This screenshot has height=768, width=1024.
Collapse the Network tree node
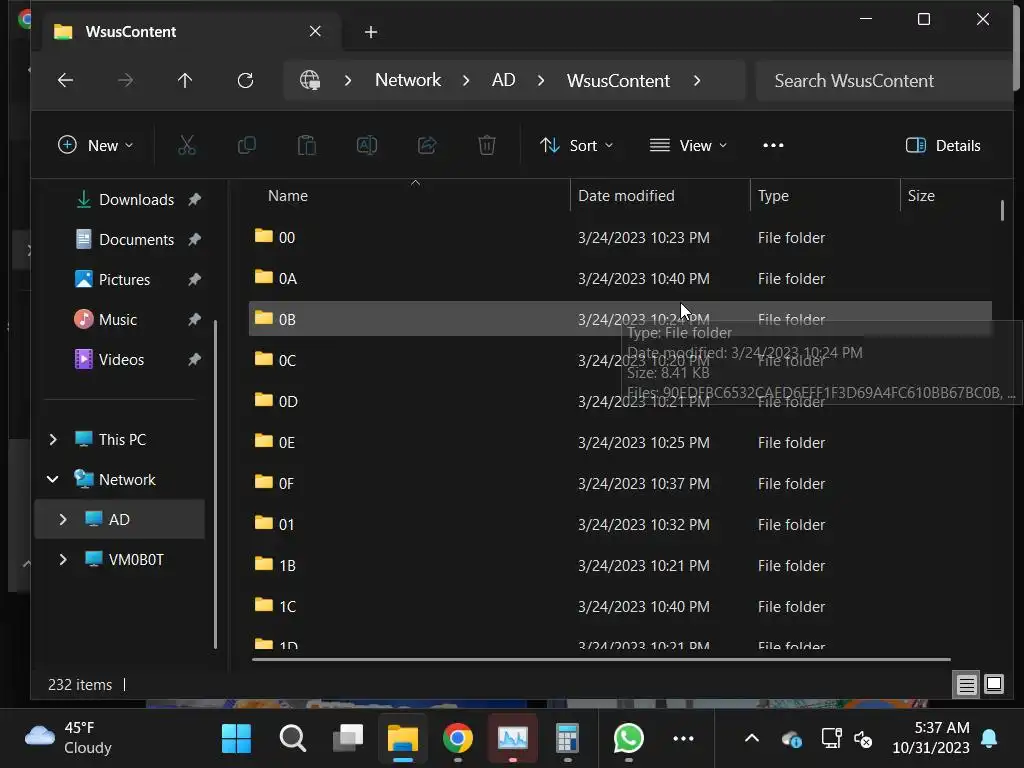click(x=54, y=479)
